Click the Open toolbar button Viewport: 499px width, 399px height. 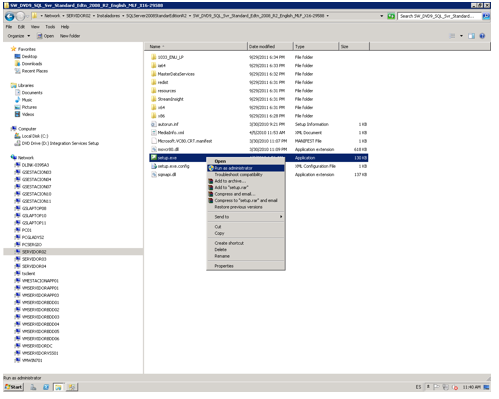click(x=45, y=36)
